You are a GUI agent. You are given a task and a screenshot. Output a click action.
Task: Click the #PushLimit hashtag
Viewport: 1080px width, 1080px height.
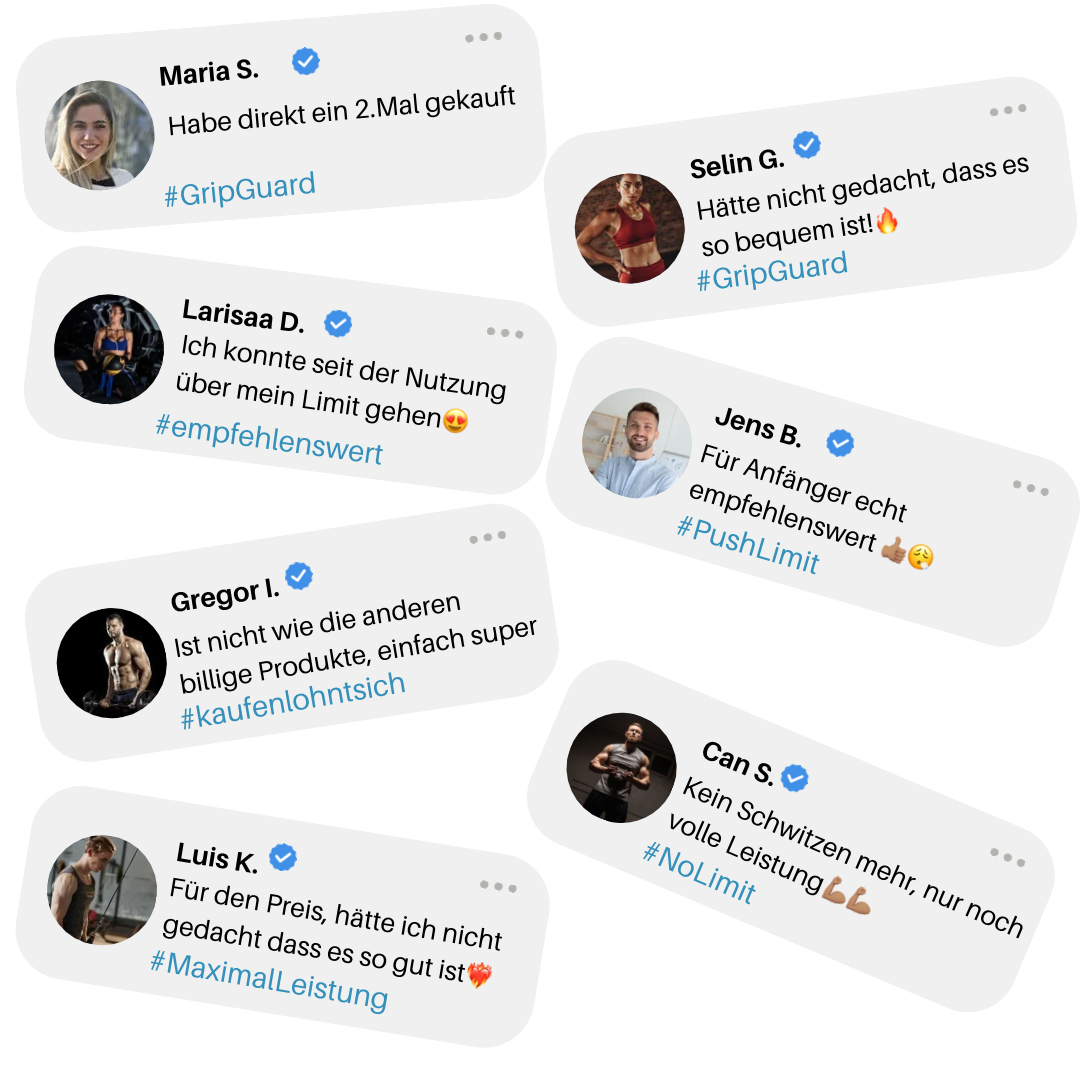click(748, 546)
